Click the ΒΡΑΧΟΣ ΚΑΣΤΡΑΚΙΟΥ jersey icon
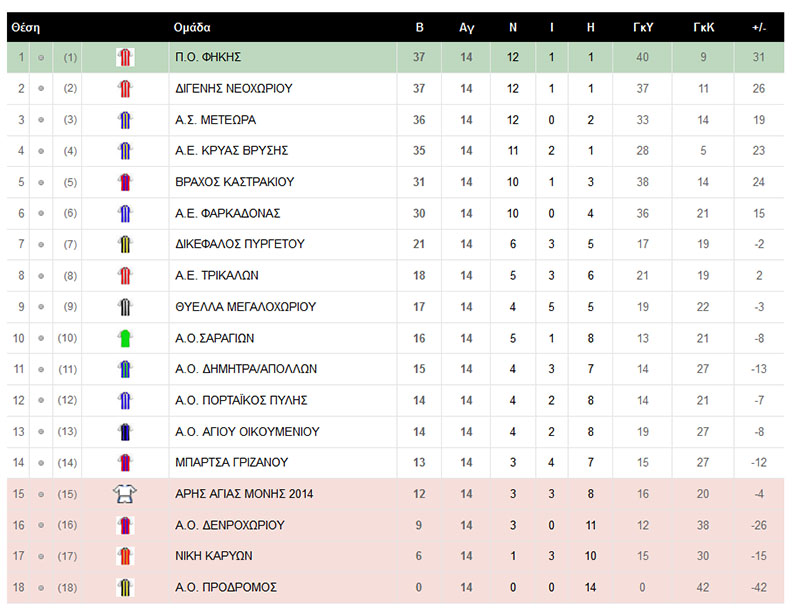This screenshot has width=800, height=615. point(125,182)
